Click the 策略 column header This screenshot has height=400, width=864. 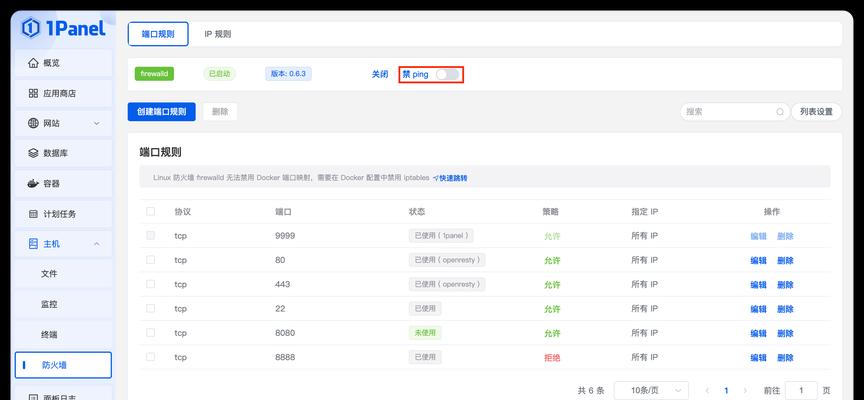(550, 212)
